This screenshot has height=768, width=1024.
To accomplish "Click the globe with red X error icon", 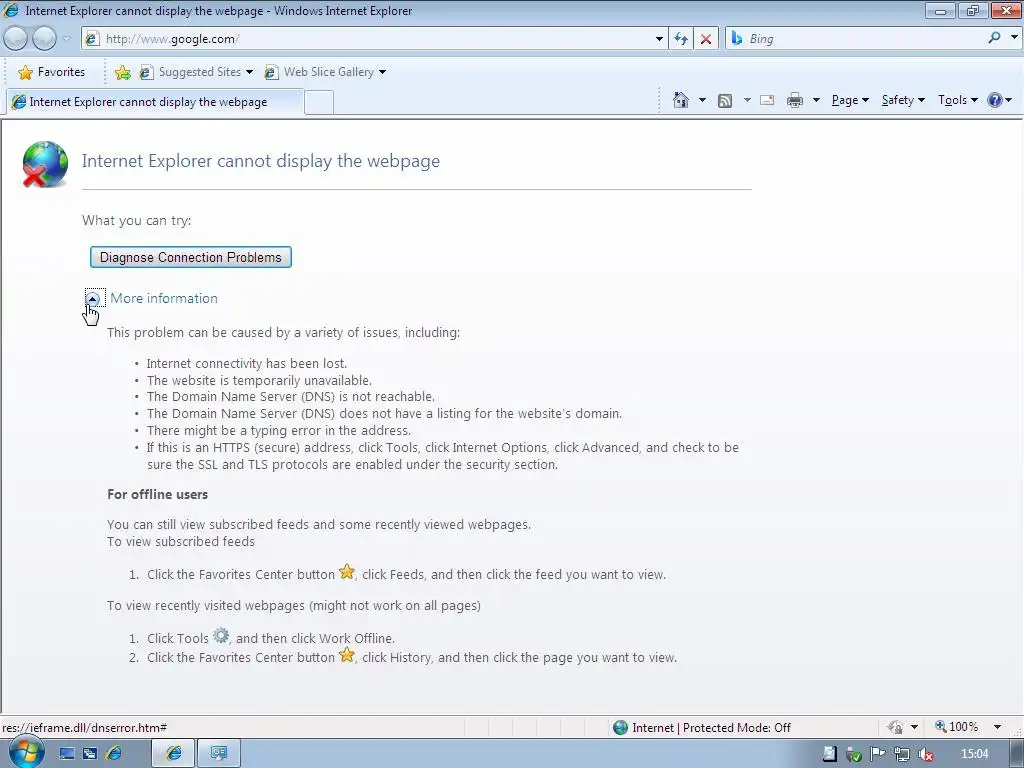I will (x=44, y=164).
